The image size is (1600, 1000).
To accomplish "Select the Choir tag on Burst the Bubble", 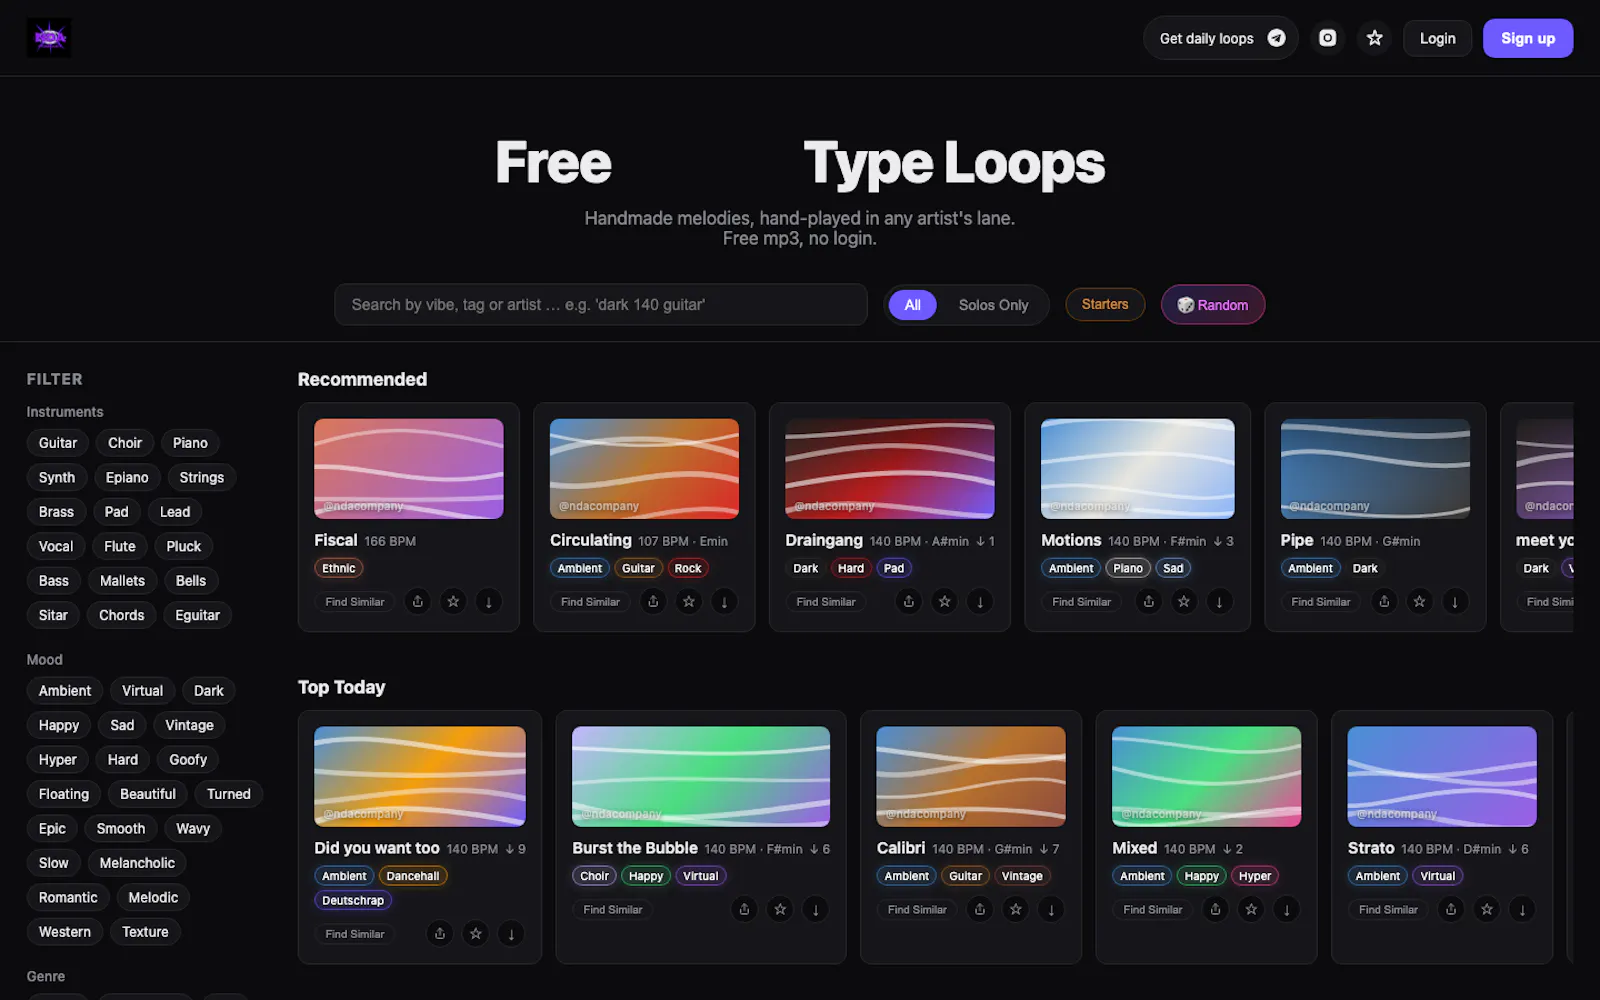I will 595,876.
